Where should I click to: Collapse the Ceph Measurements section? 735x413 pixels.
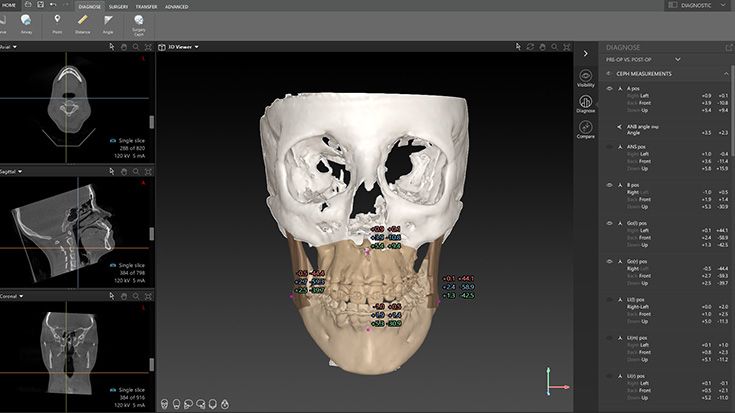point(725,74)
